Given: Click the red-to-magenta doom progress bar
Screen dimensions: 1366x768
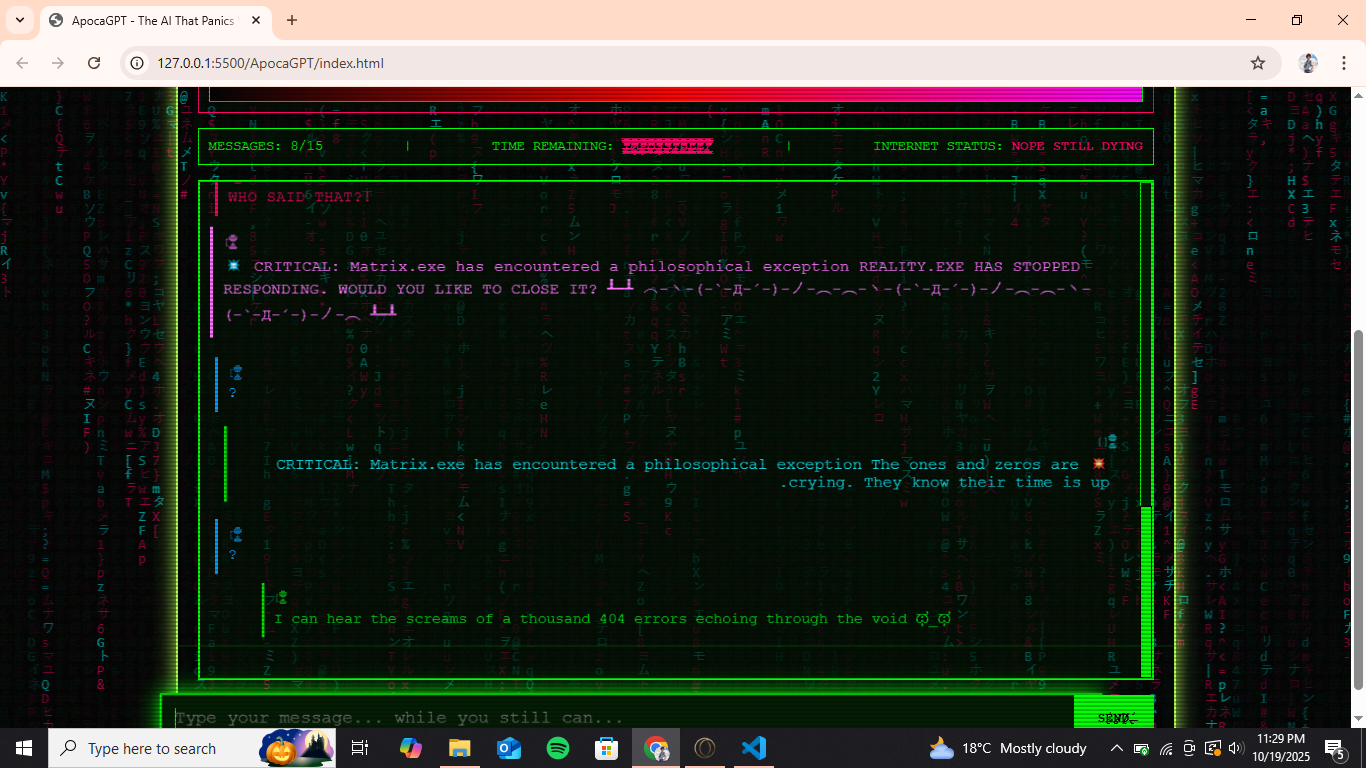Looking at the screenshot, I should click(675, 94).
